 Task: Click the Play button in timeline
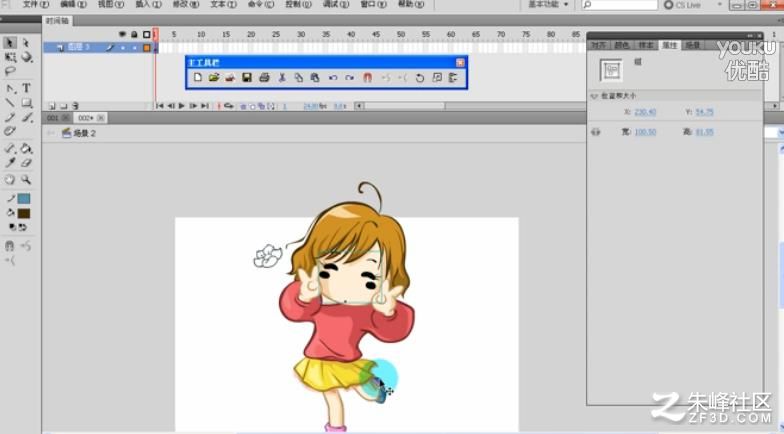(182, 106)
